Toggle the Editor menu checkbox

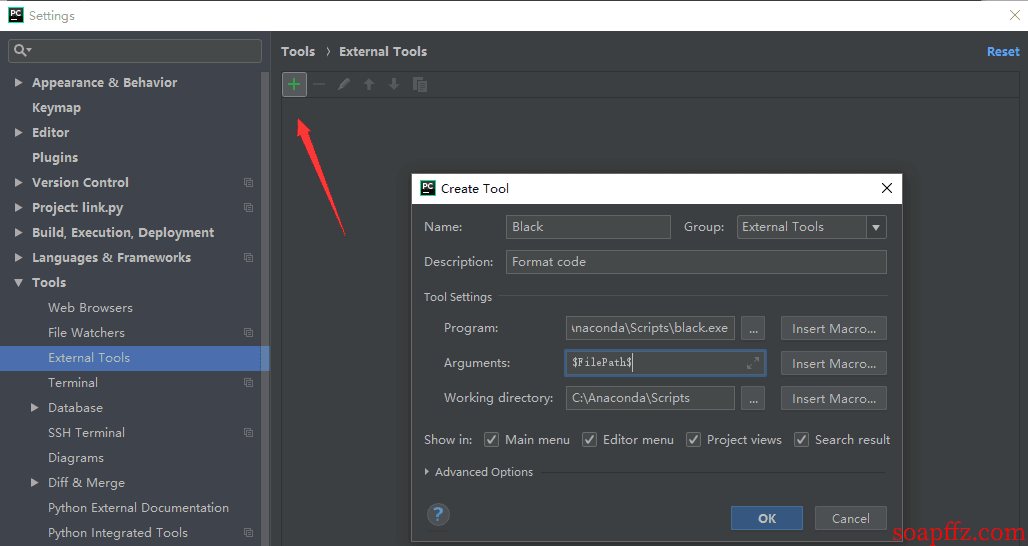coord(589,439)
